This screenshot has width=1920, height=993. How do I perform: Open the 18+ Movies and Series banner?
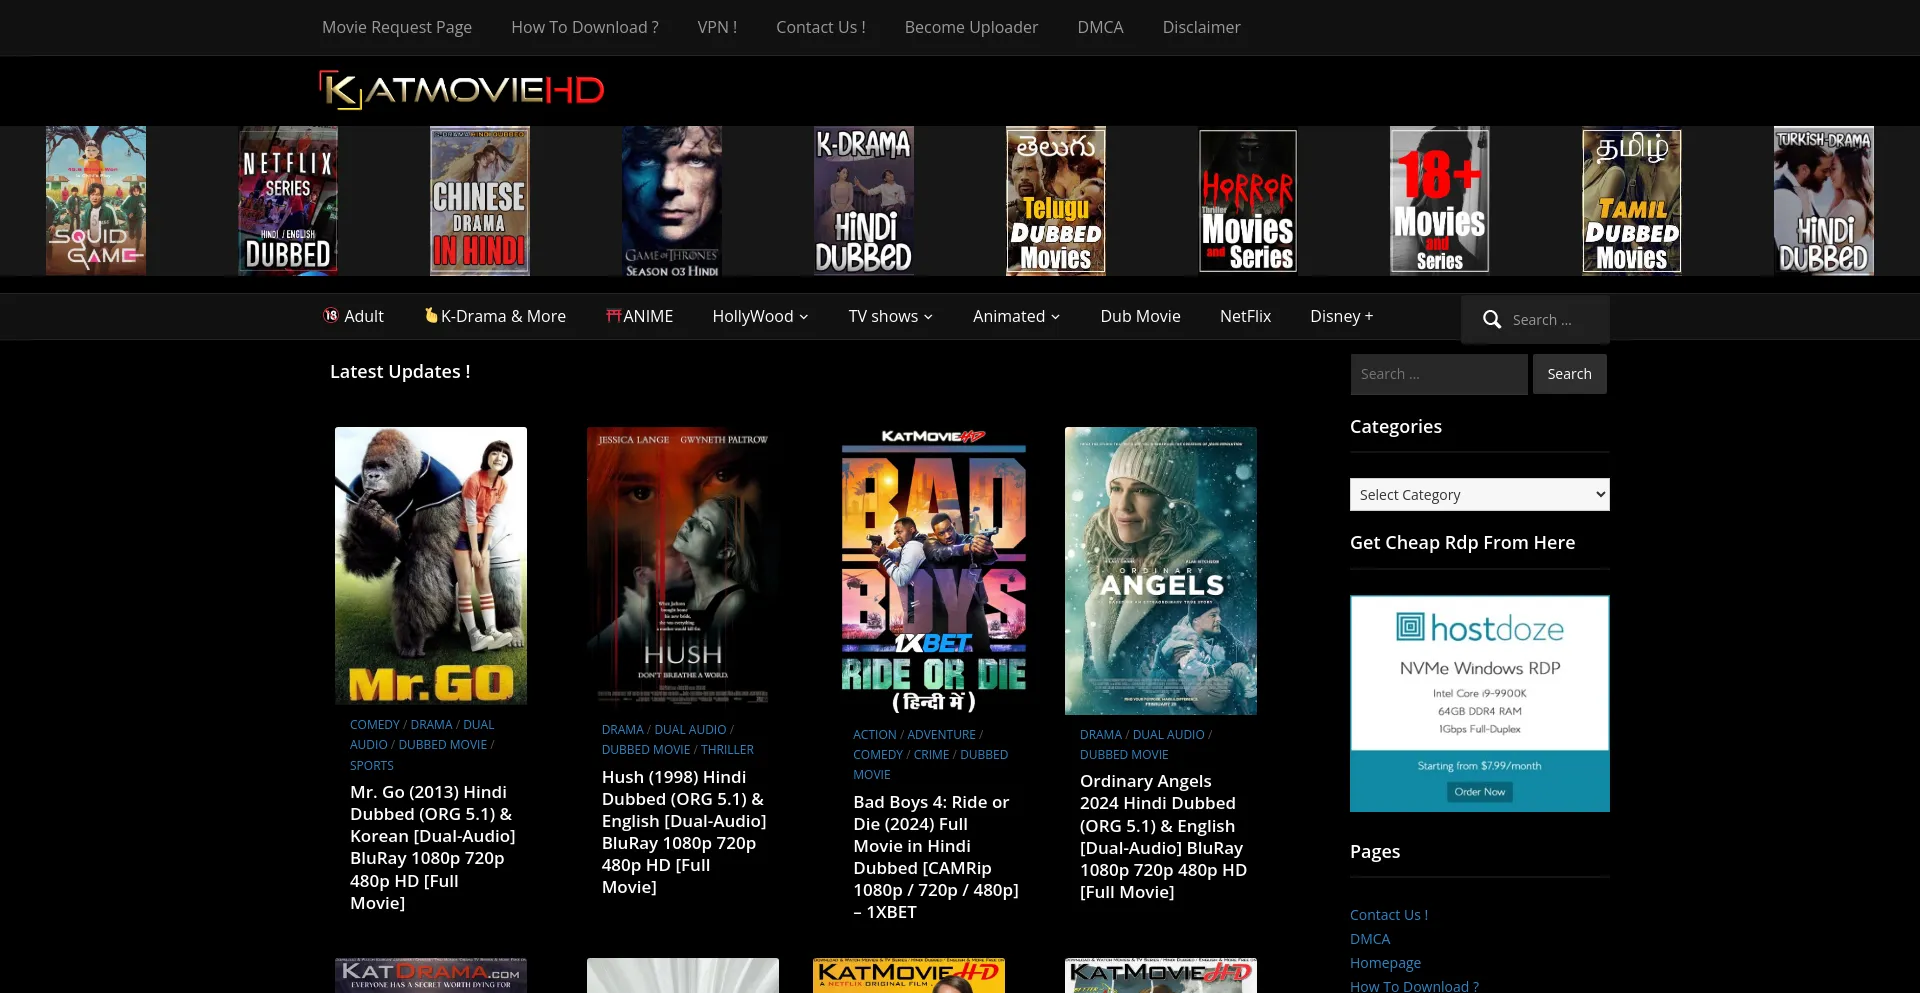point(1440,200)
